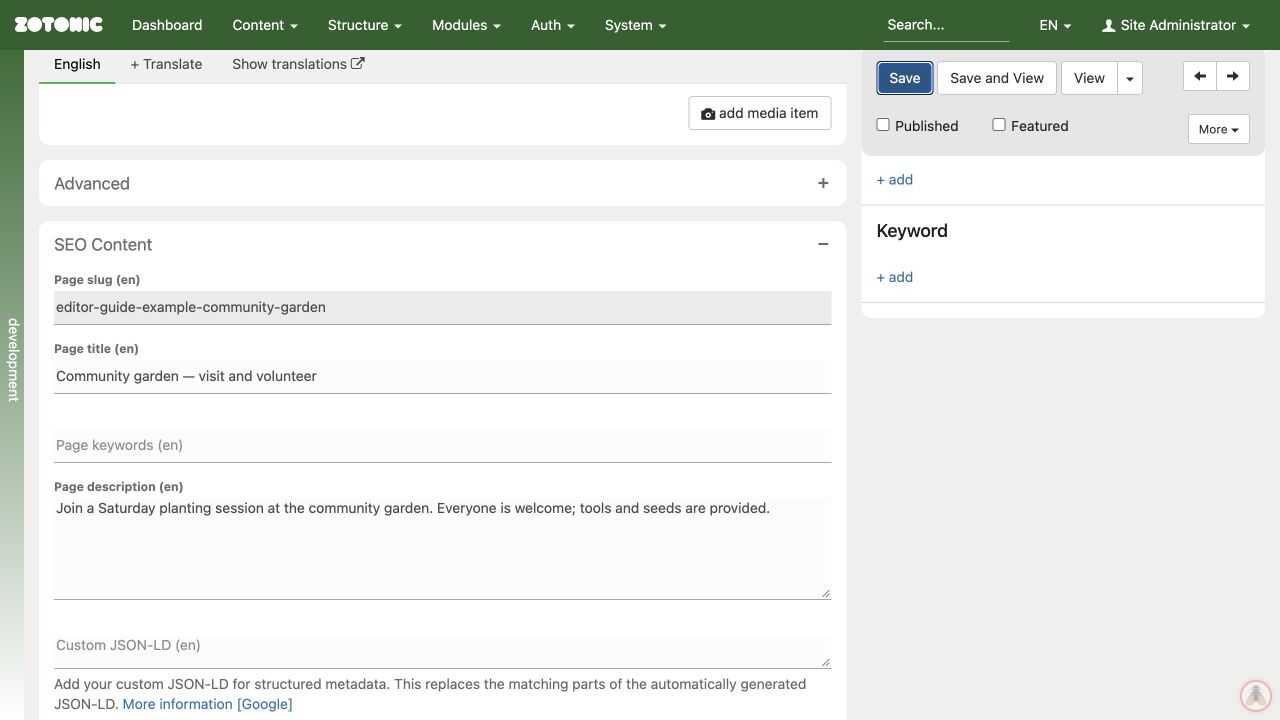Click the View button
Image resolution: width=1280 pixels, height=720 pixels.
click(1089, 78)
